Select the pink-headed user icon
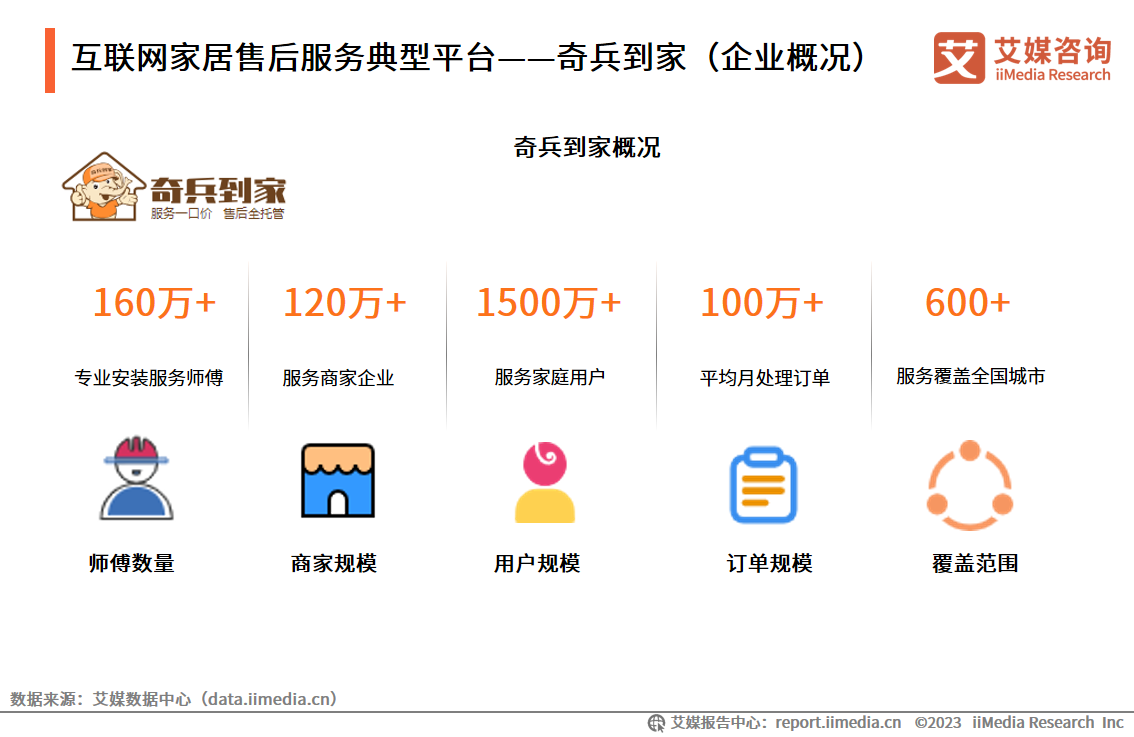Viewport: 1134px width, 737px height. [x=545, y=482]
